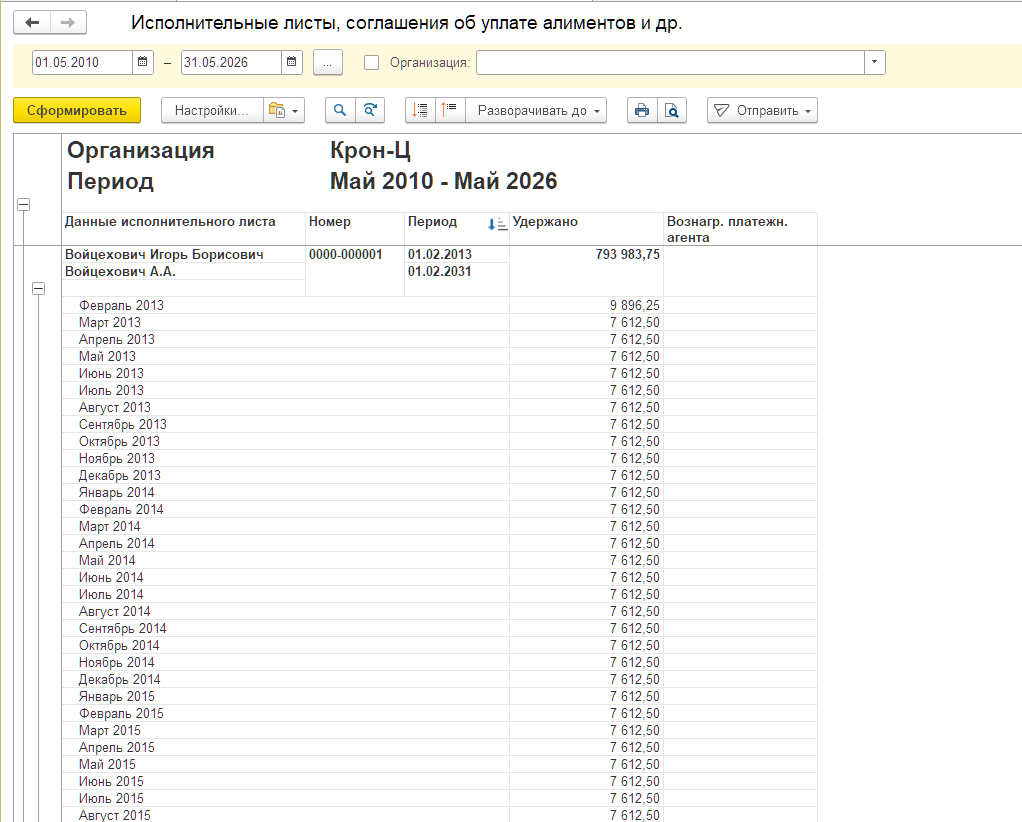The image size is (1022, 822).
Task: Click amount 9 896,25
Action: 635,305
